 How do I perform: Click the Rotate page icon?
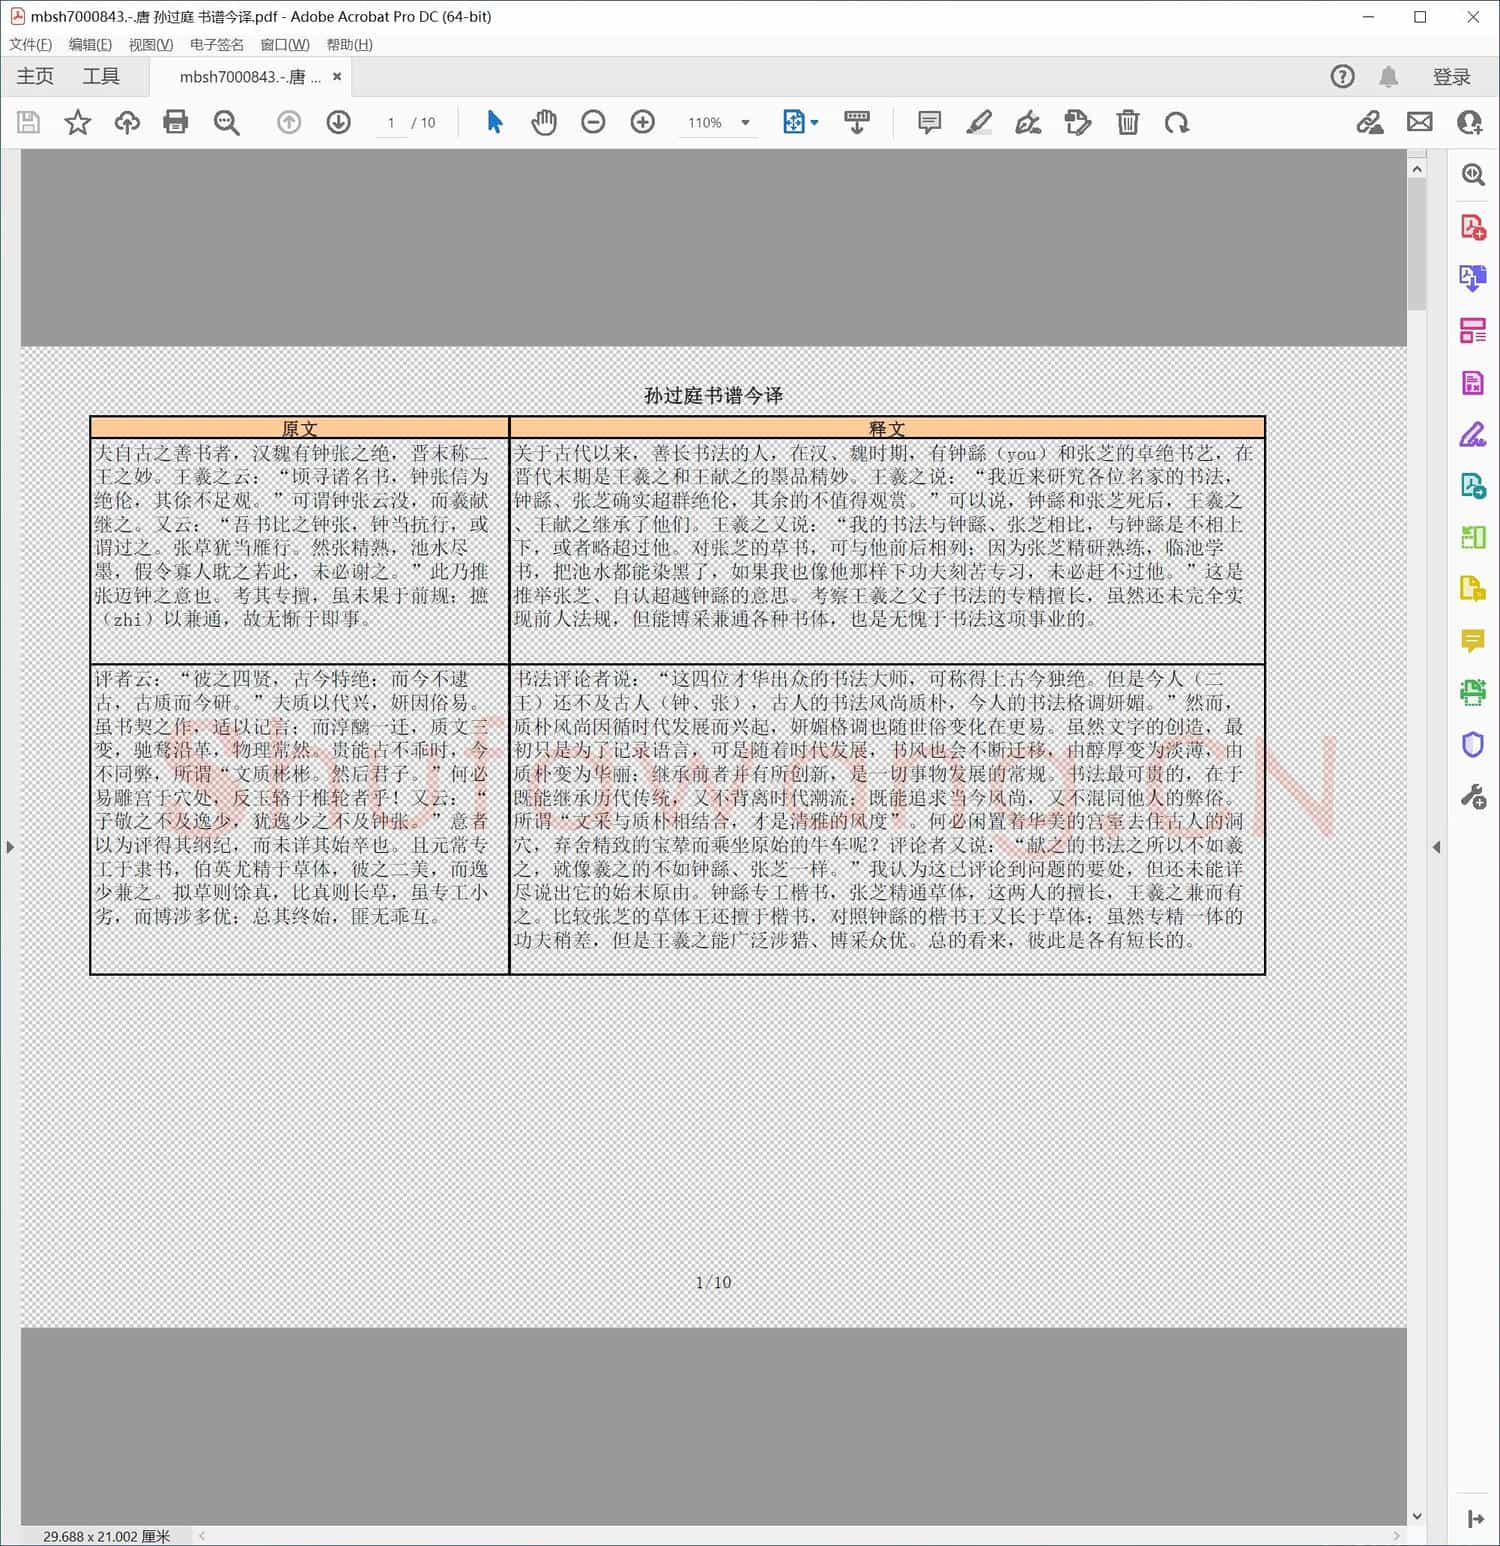pos(1177,122)
